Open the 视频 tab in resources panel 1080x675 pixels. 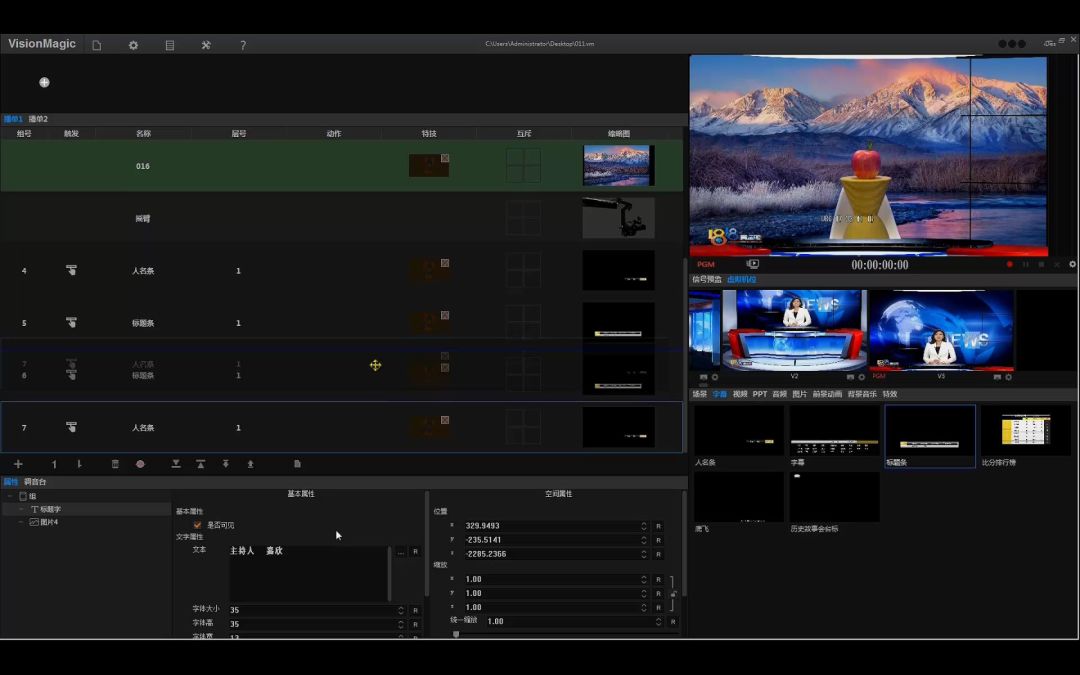coord(740,394)
